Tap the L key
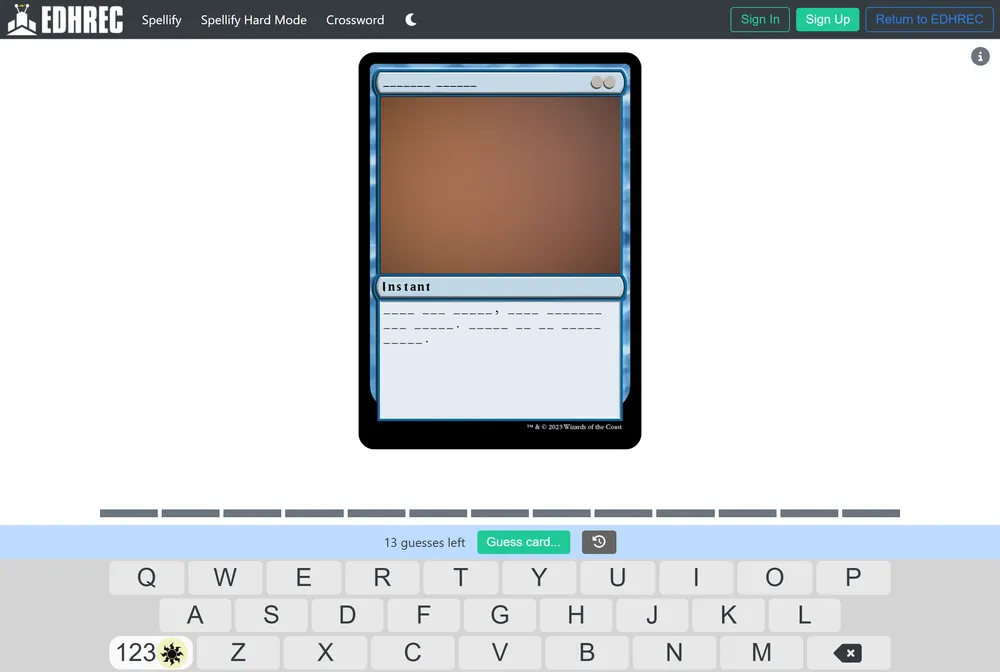1000x672 pixels. coord(804,615)
